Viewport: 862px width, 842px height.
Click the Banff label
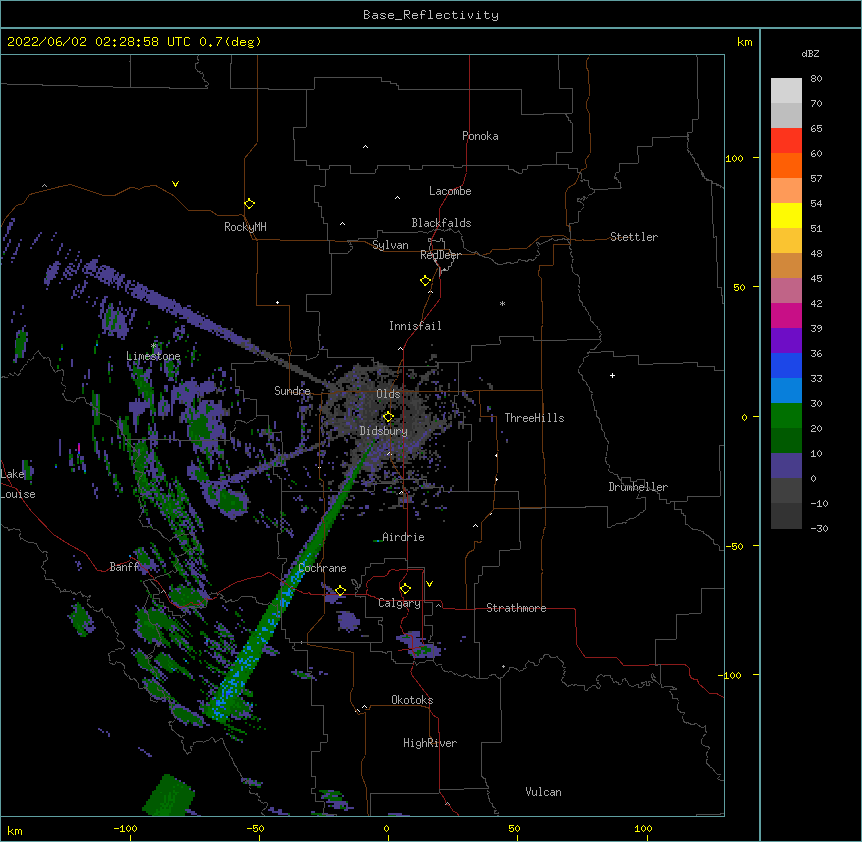(124, 567)
